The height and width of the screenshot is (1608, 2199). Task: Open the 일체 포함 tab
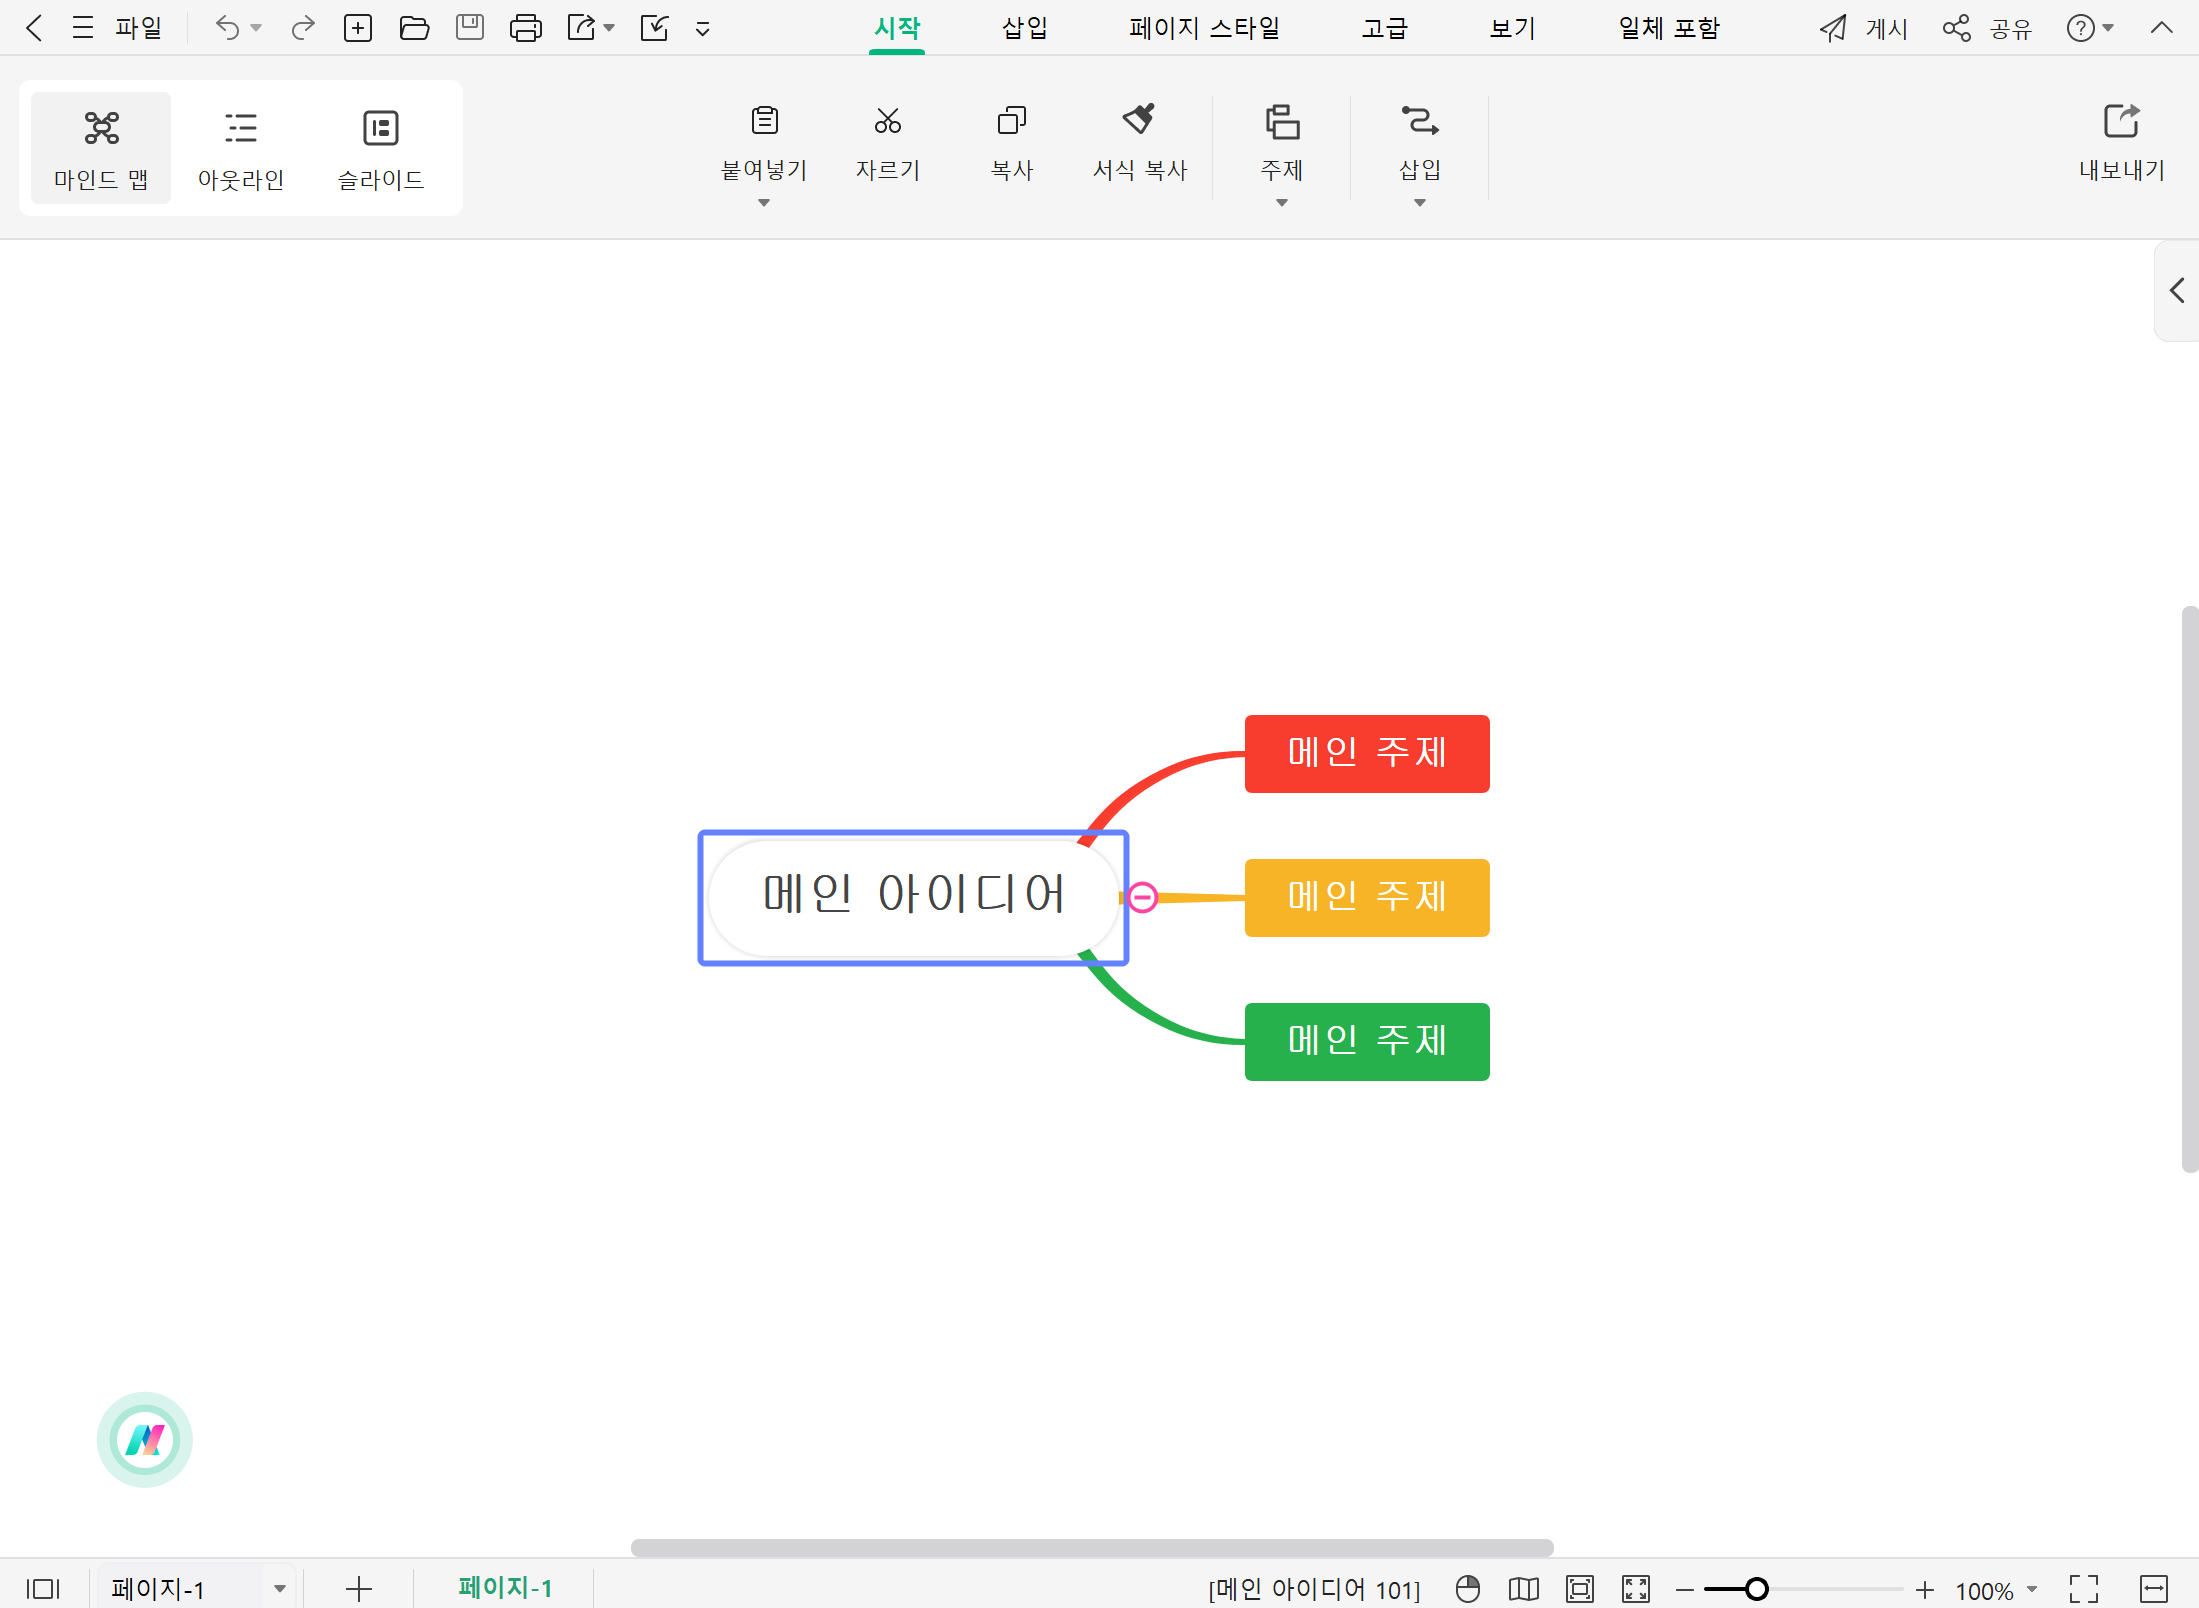[x=1669, y=28]
